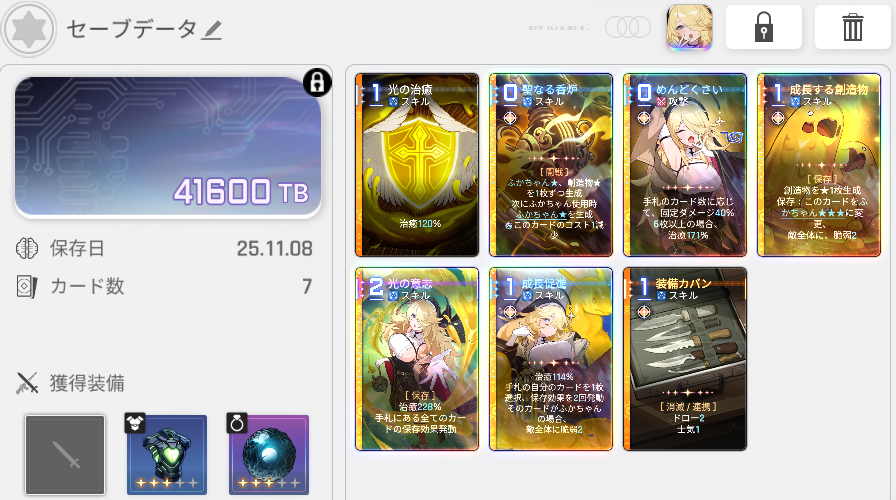
Task: Delete save data with trash can icon
Action: click(852, 27)
